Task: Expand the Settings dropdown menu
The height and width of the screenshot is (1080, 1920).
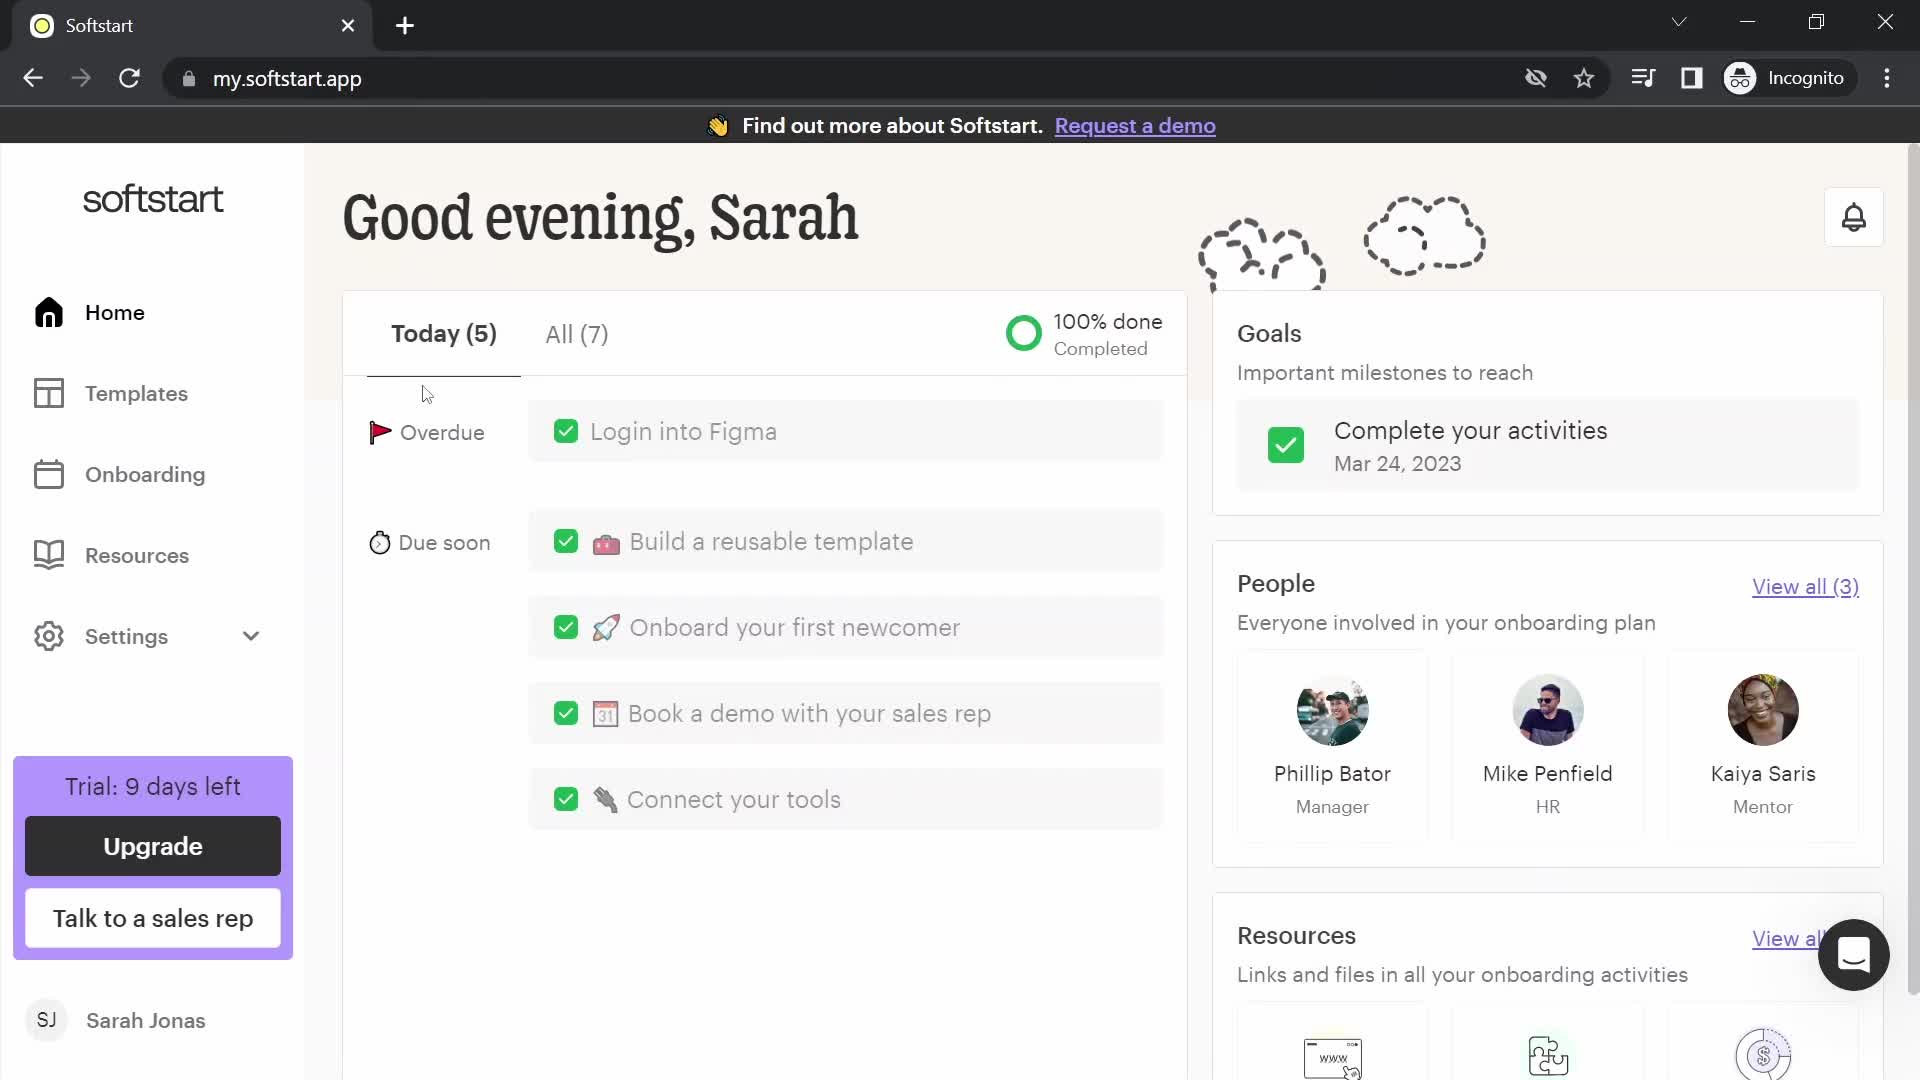Action: tap(249, 636)
